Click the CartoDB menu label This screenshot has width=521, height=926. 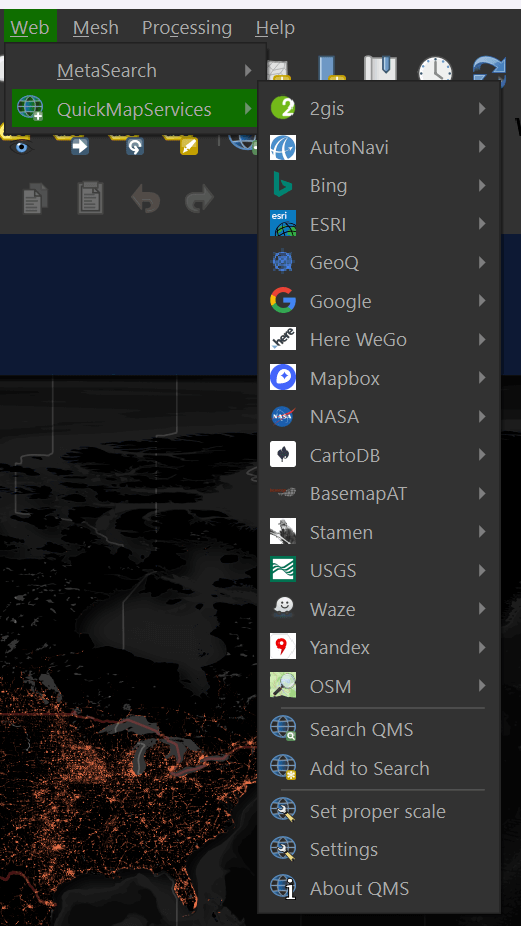tap(345, 455)
